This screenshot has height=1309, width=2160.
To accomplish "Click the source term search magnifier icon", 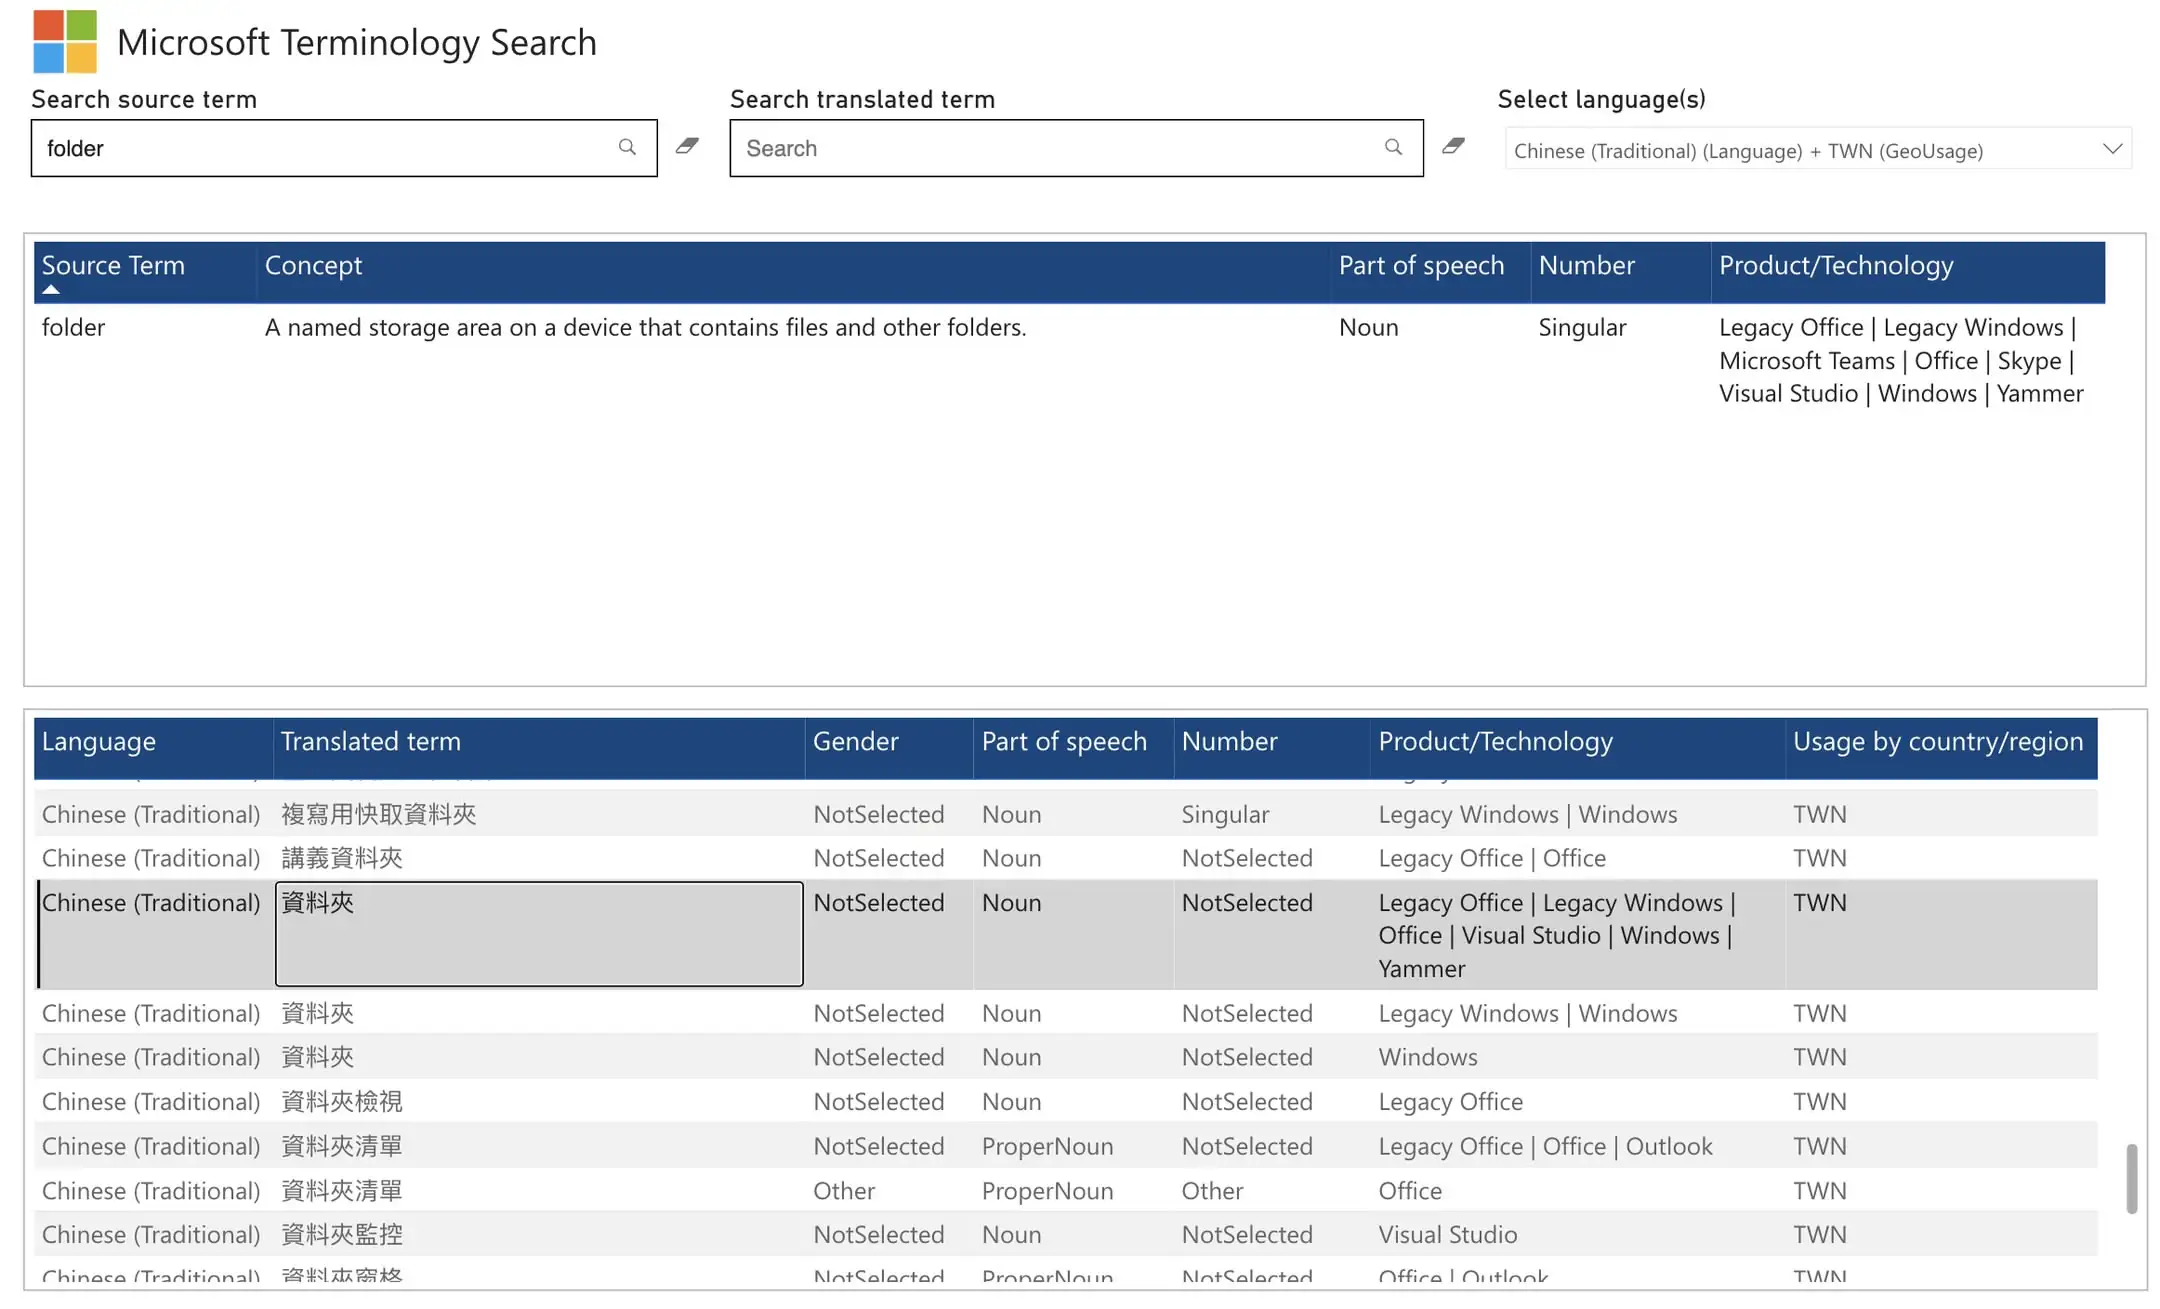I will (627, 148).
